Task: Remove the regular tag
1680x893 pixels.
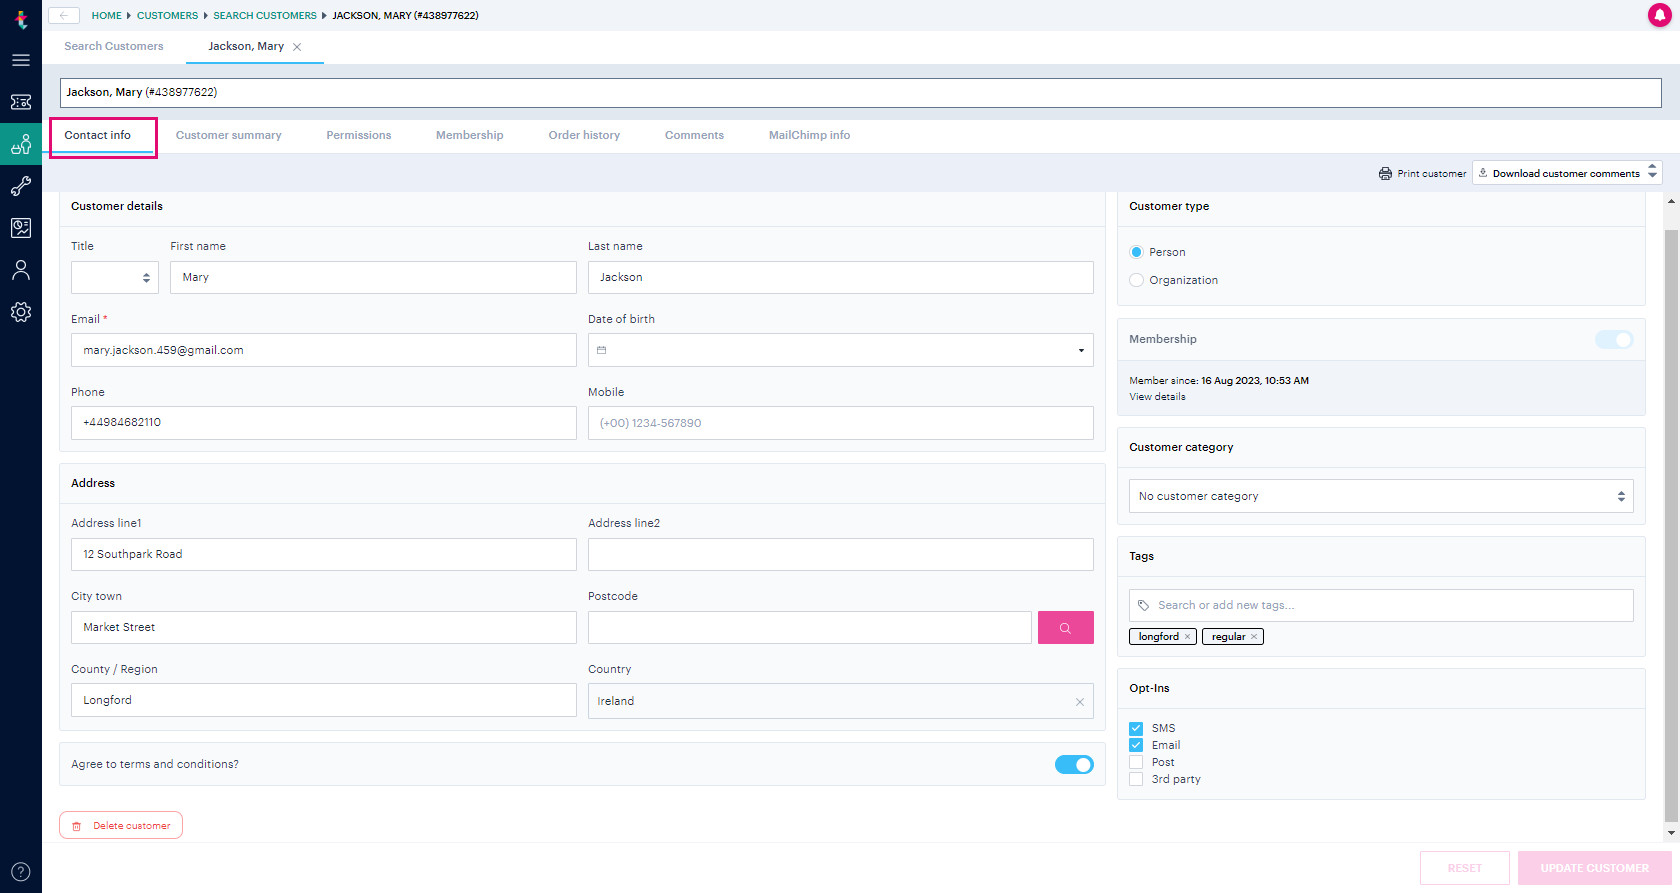Action: click(x=1254, y=637)
